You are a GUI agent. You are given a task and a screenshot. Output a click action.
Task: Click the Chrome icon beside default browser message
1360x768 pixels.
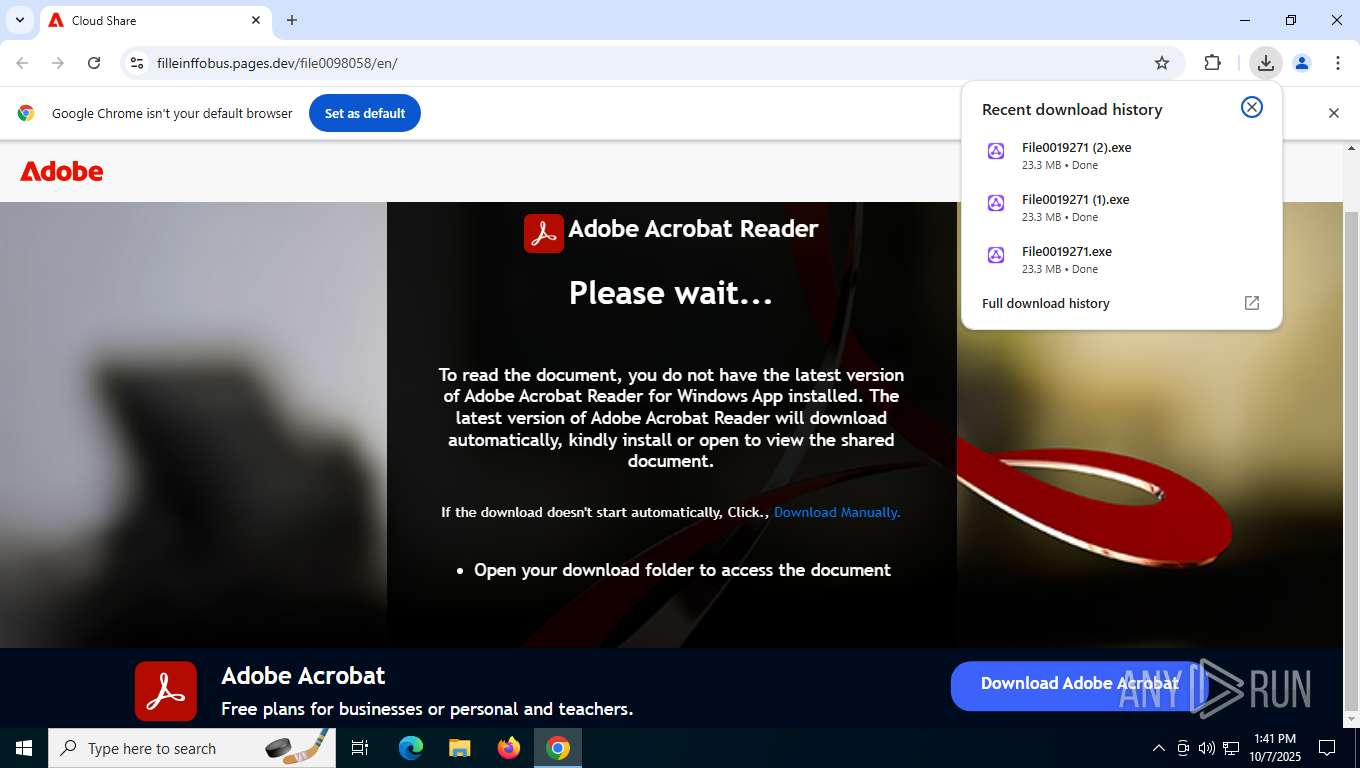[x=26, y=113]
